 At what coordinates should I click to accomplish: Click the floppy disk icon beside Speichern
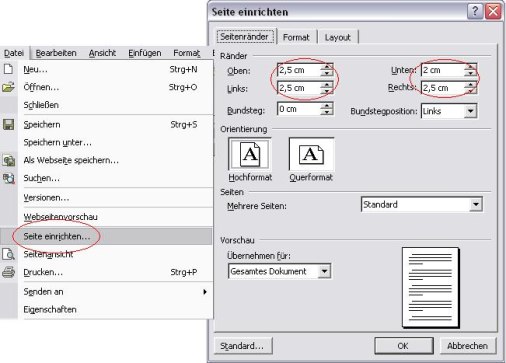point(8,124)
